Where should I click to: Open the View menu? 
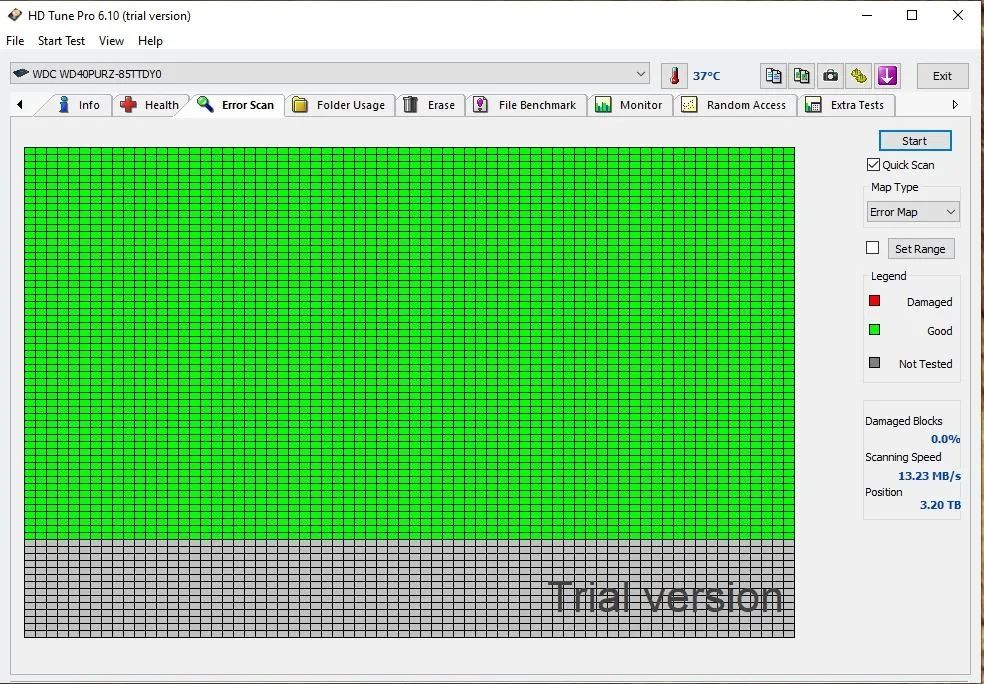point(111,41)
